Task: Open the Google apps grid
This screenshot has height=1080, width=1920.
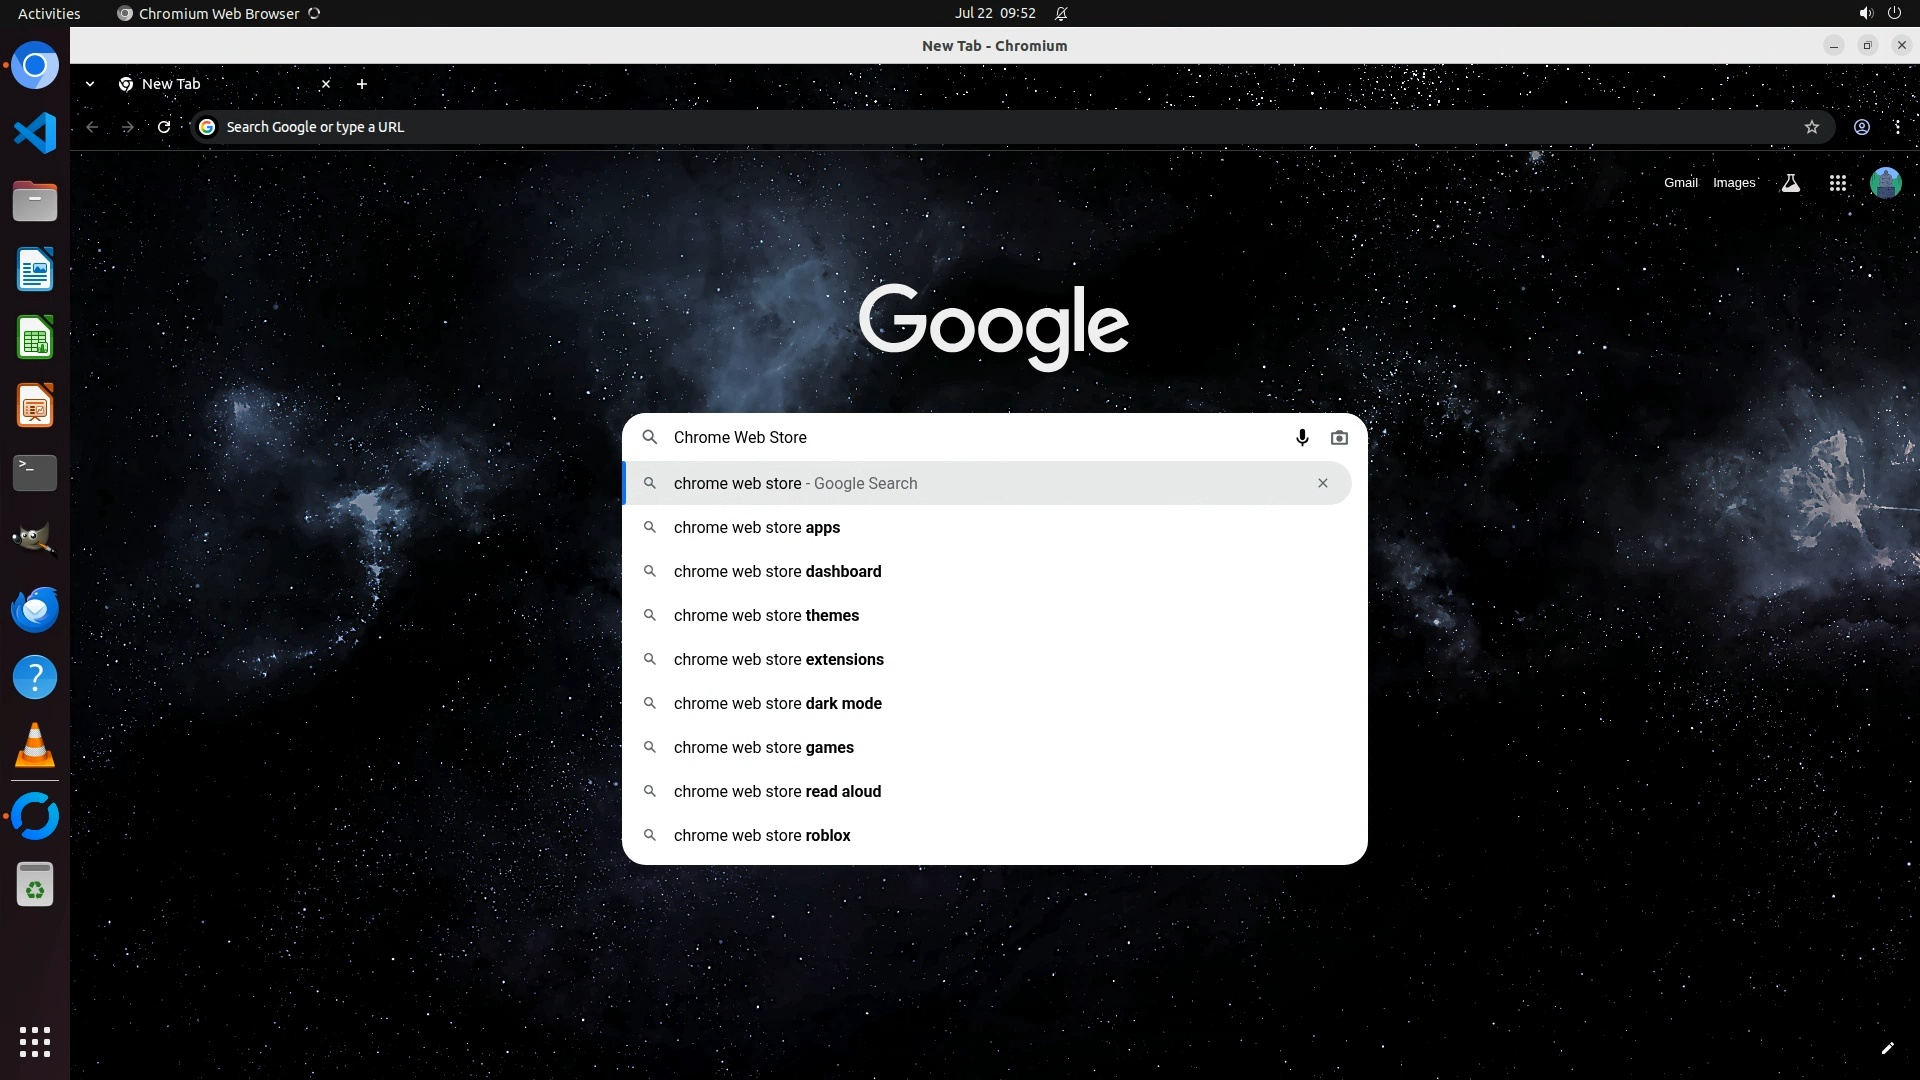Action: 1837,183
